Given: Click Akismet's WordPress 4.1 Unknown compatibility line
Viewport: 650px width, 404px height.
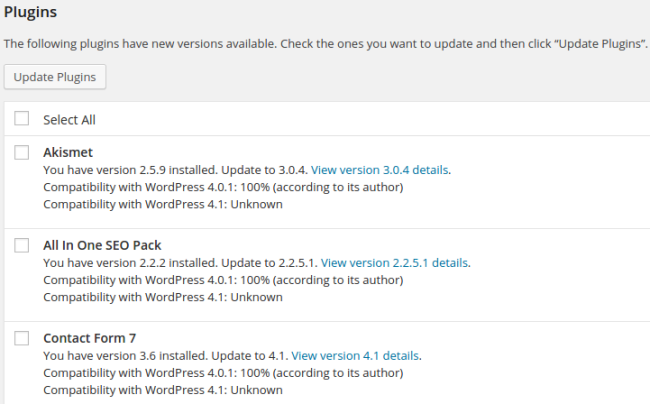Looking at the screenshot, I should pos(163,204).
